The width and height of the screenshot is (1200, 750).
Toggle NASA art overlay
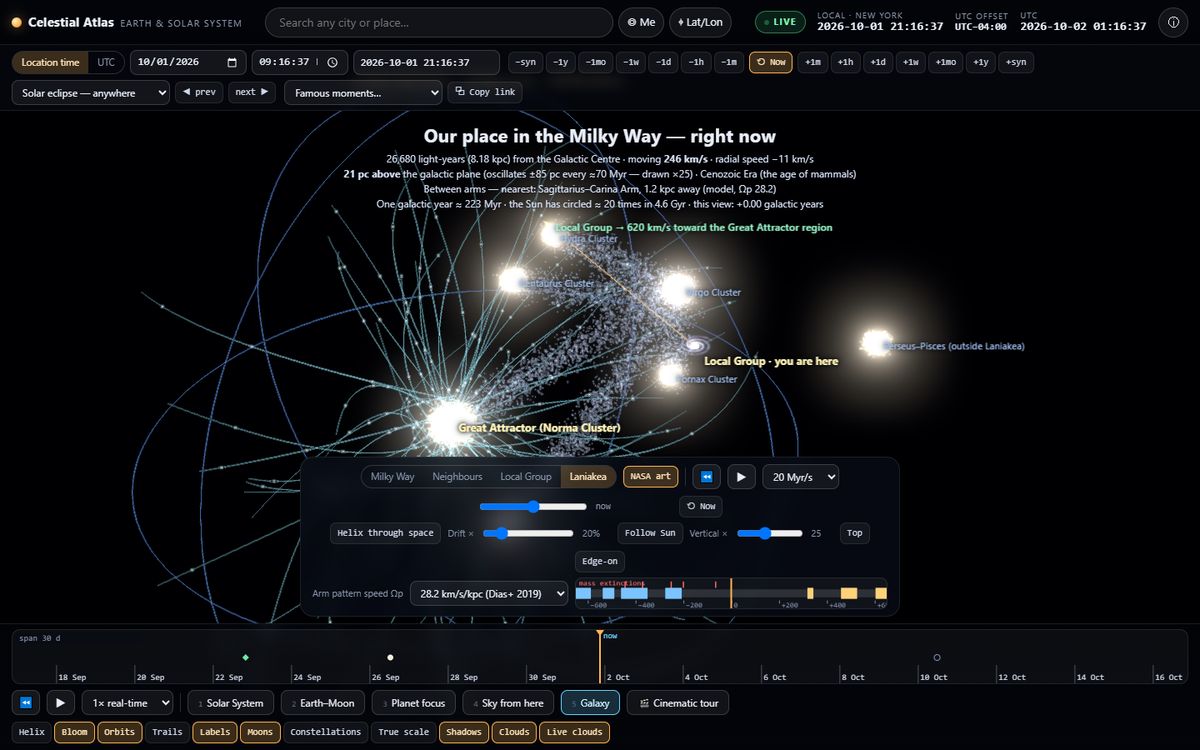point(650,477)
